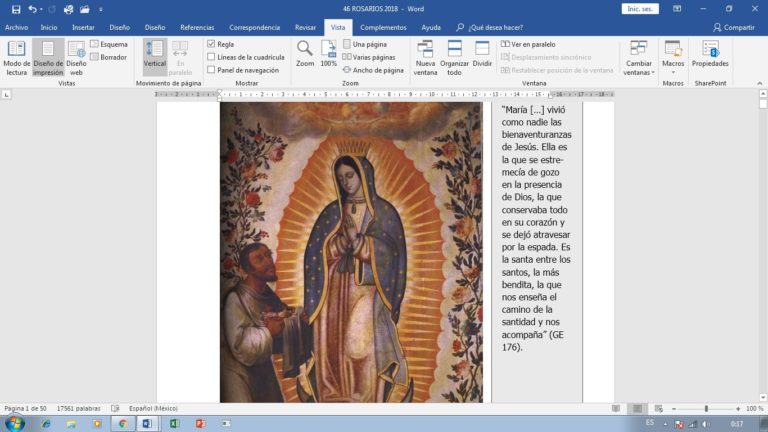
Task: Collapse the ribbon chevron
Action: [x=759, y=84]
